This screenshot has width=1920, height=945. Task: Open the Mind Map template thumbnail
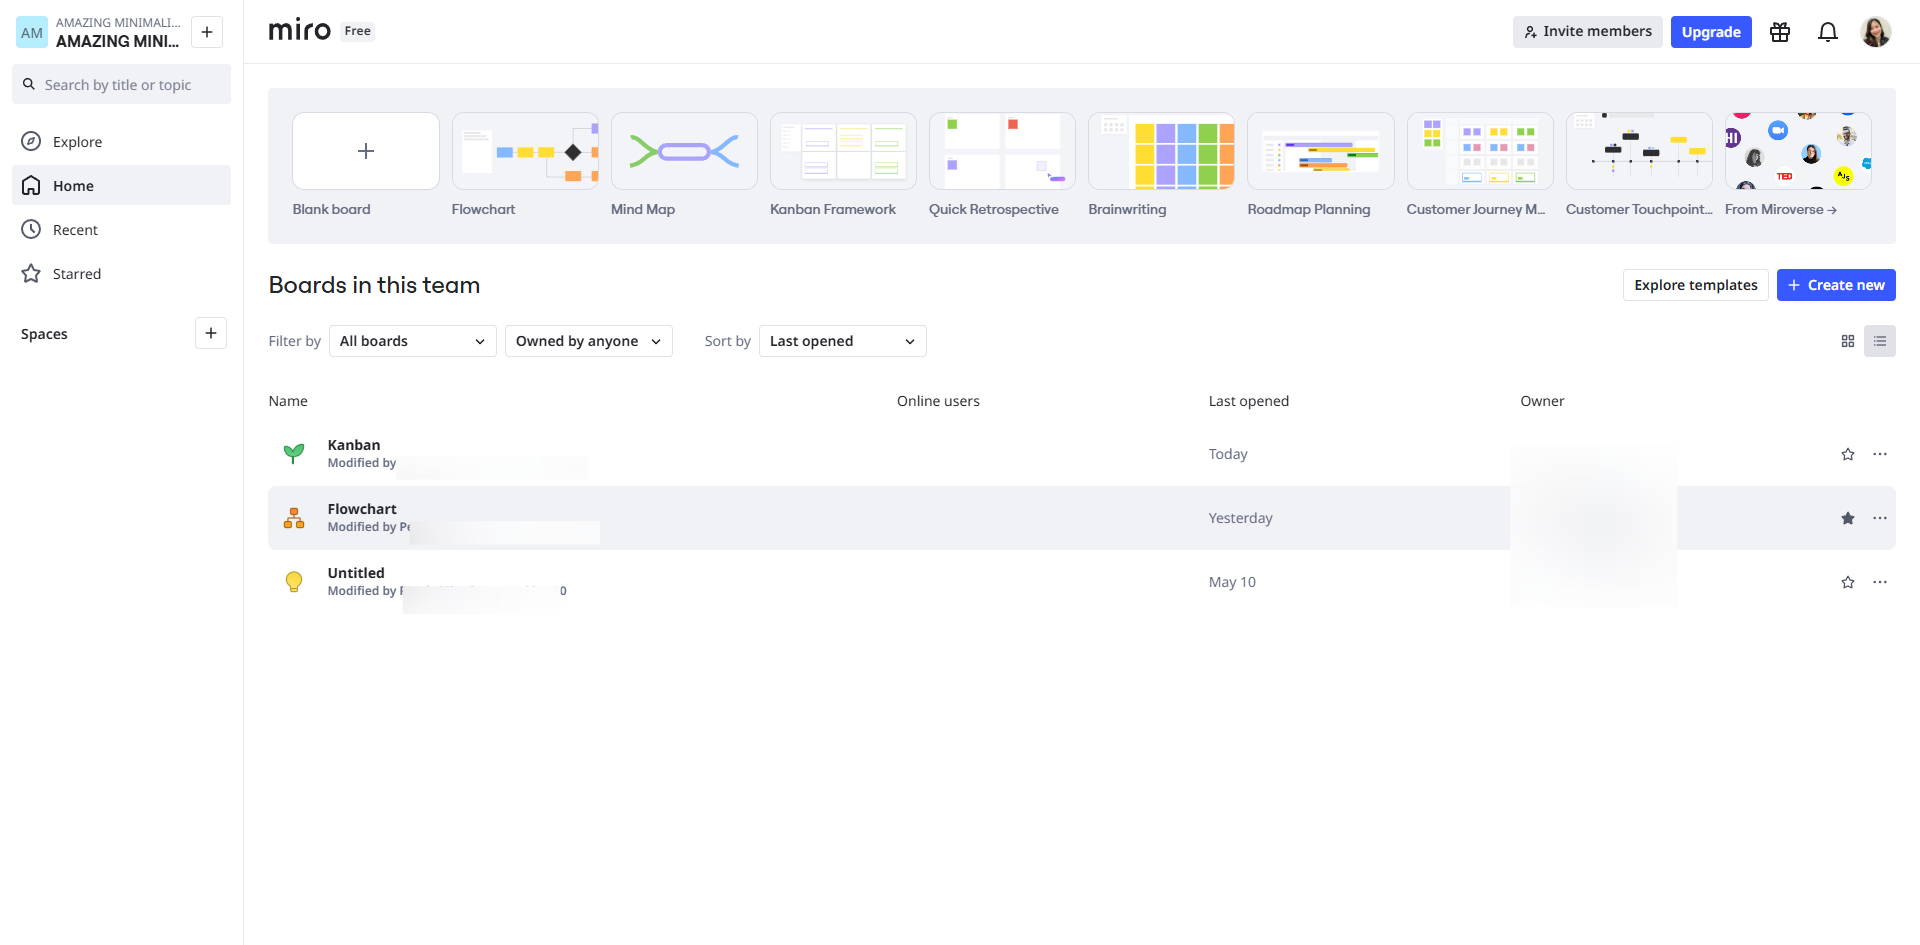pos(684,151)
